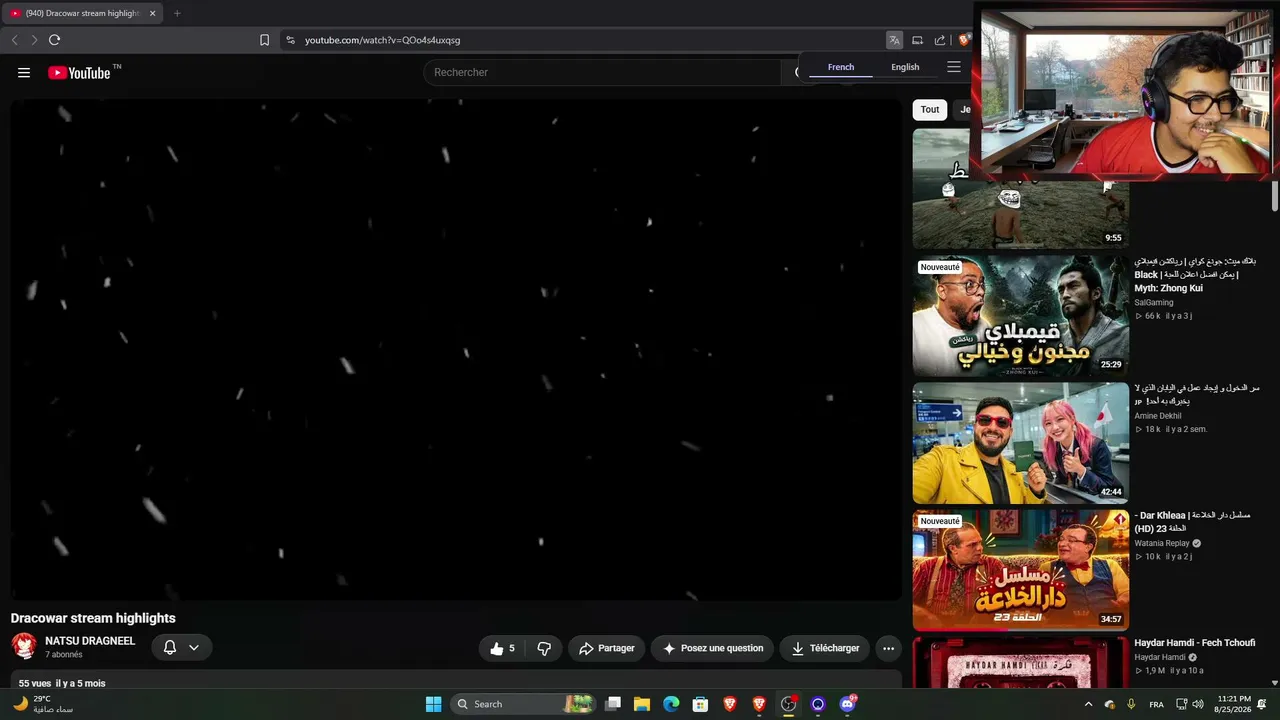Click the browser back arrow

click(x=15, y=40)
